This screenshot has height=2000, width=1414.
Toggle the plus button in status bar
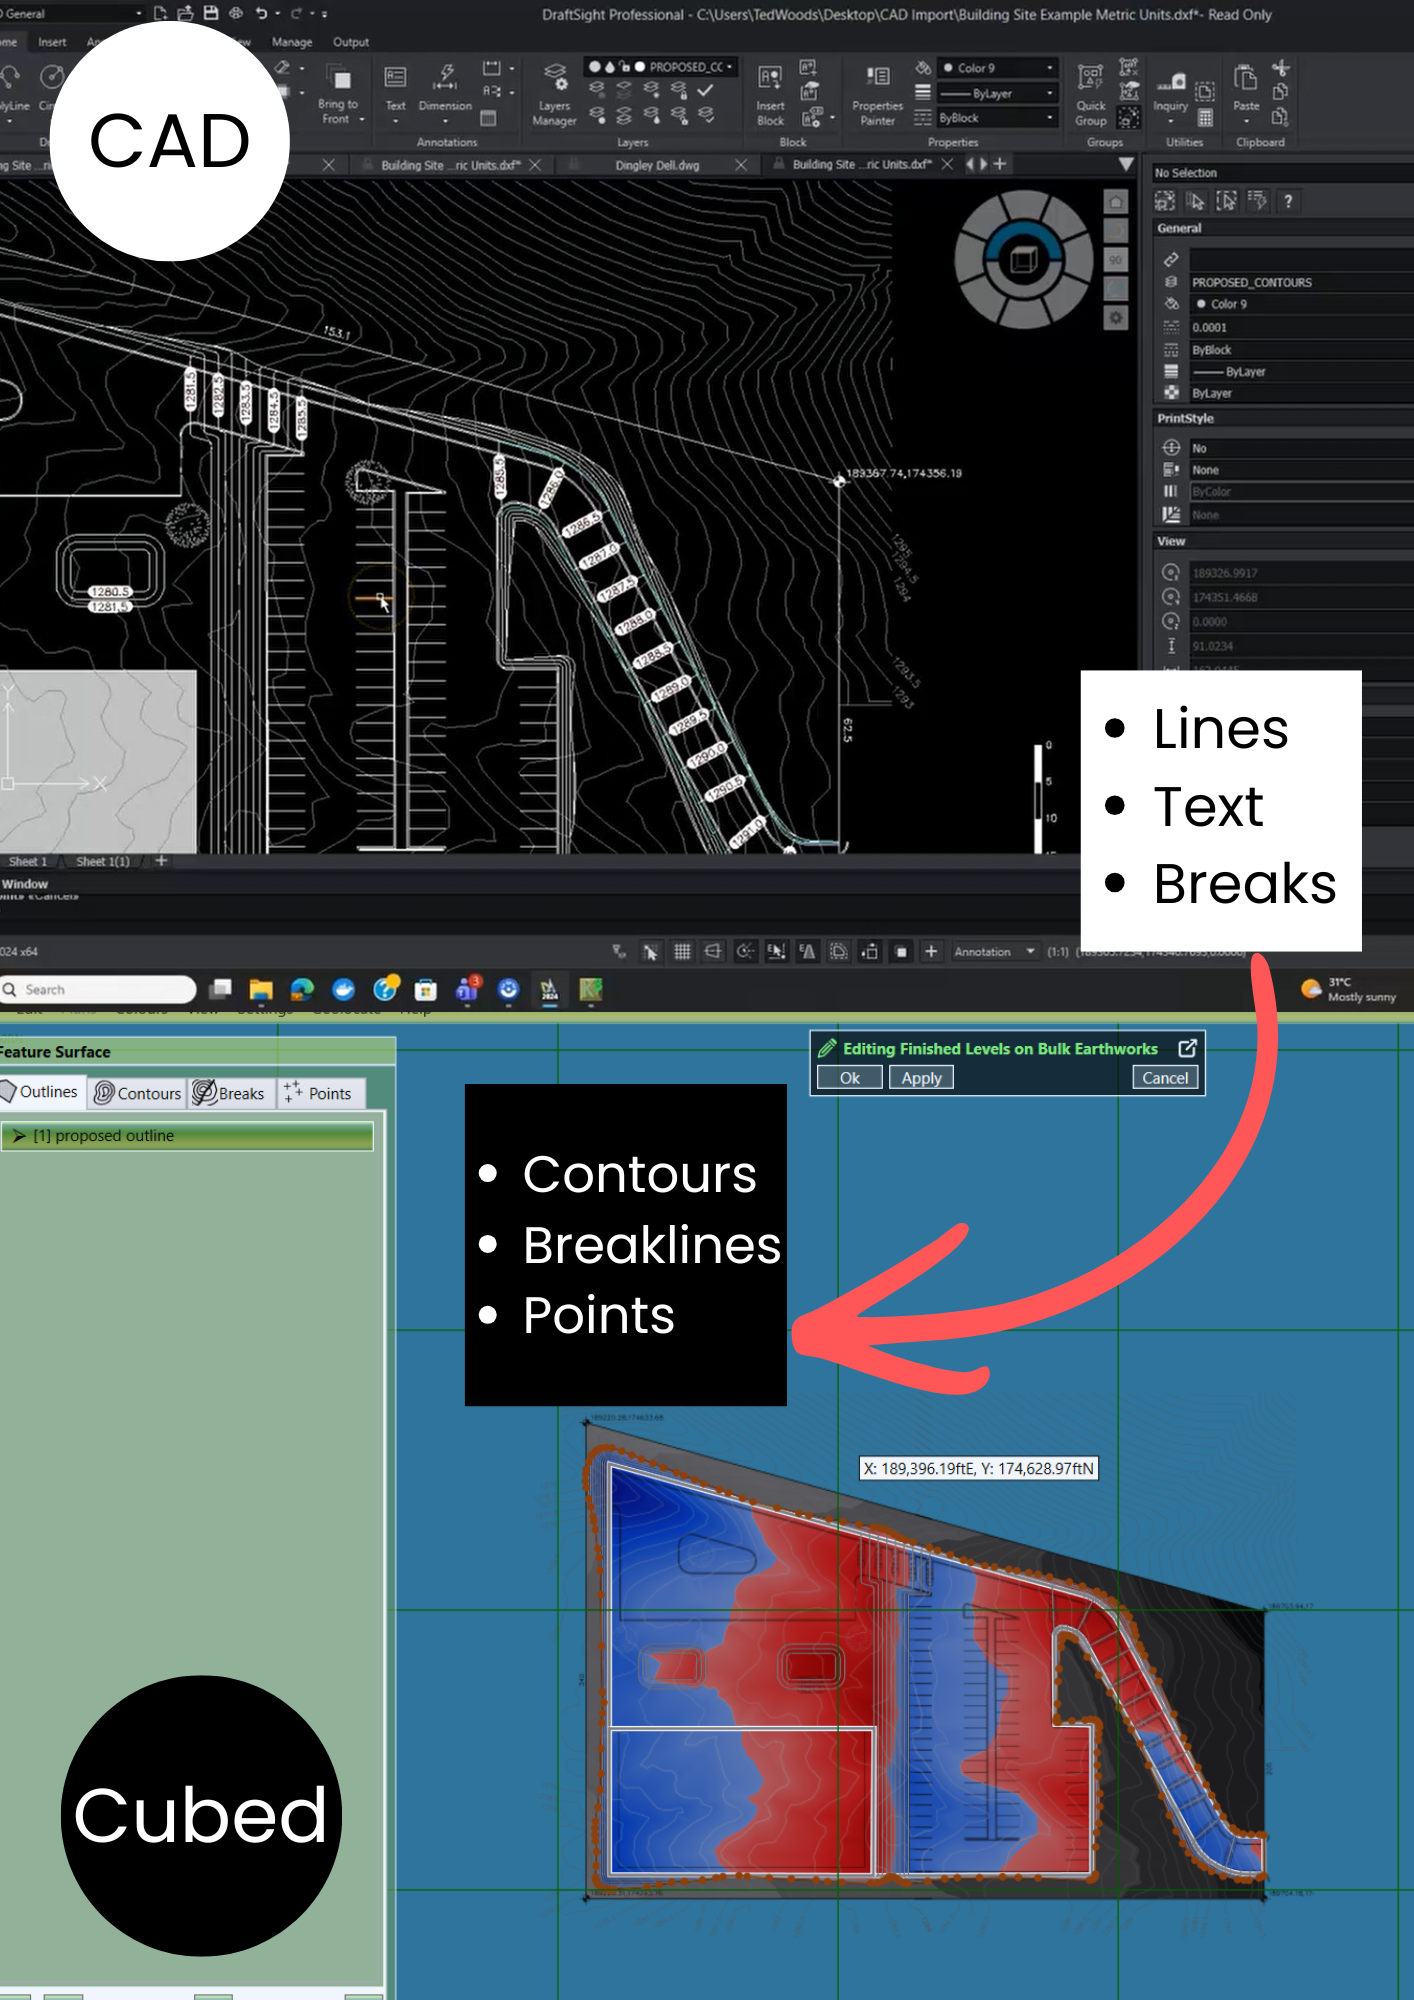[931, 952]
